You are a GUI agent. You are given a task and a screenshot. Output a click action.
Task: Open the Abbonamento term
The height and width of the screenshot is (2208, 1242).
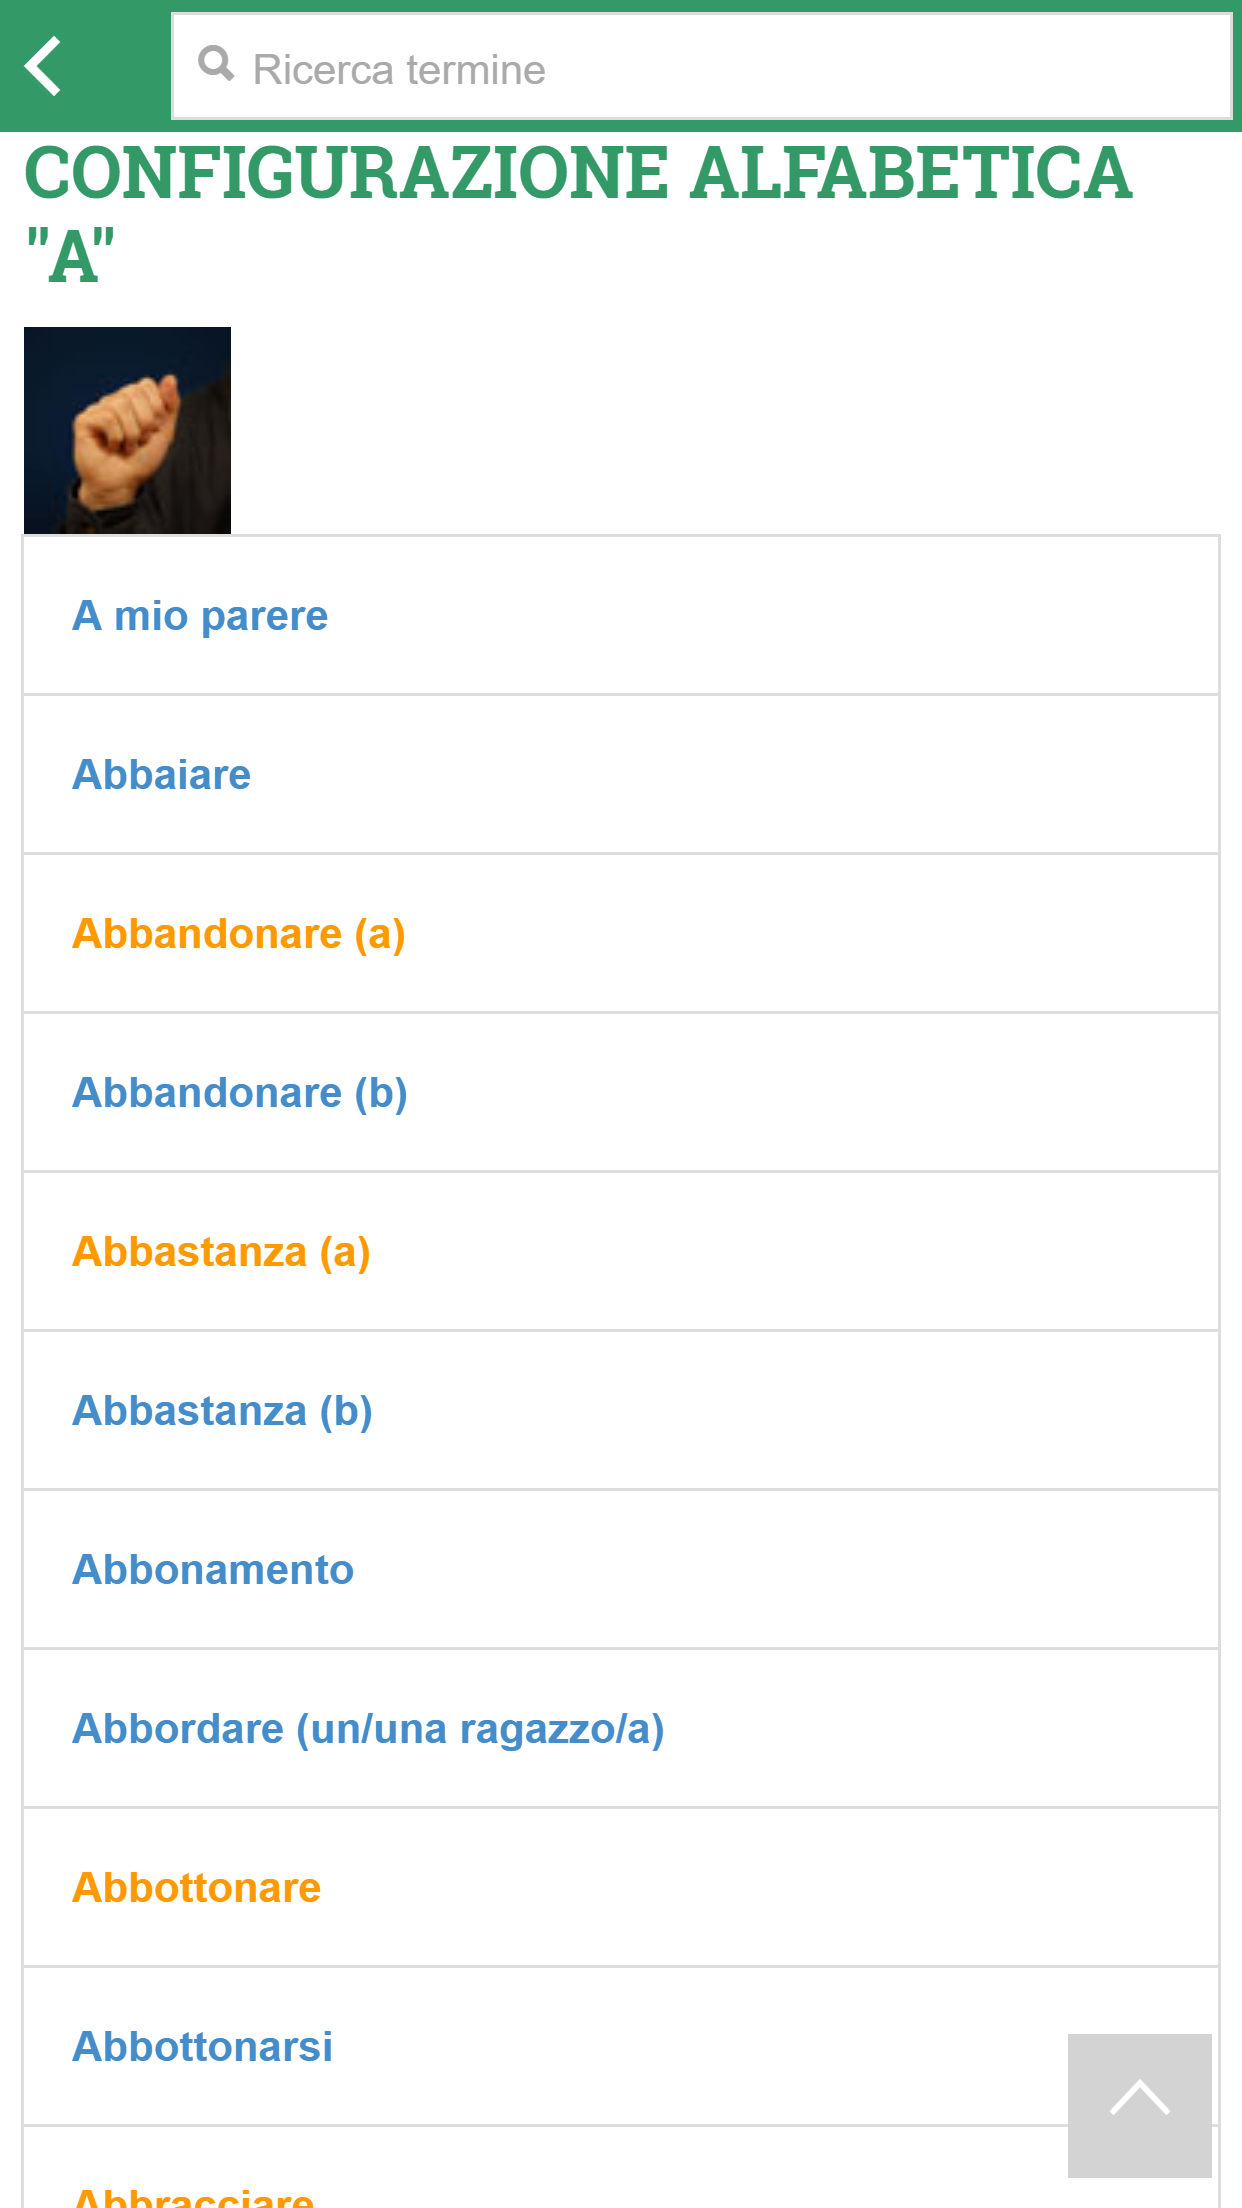click(213, 1570)
